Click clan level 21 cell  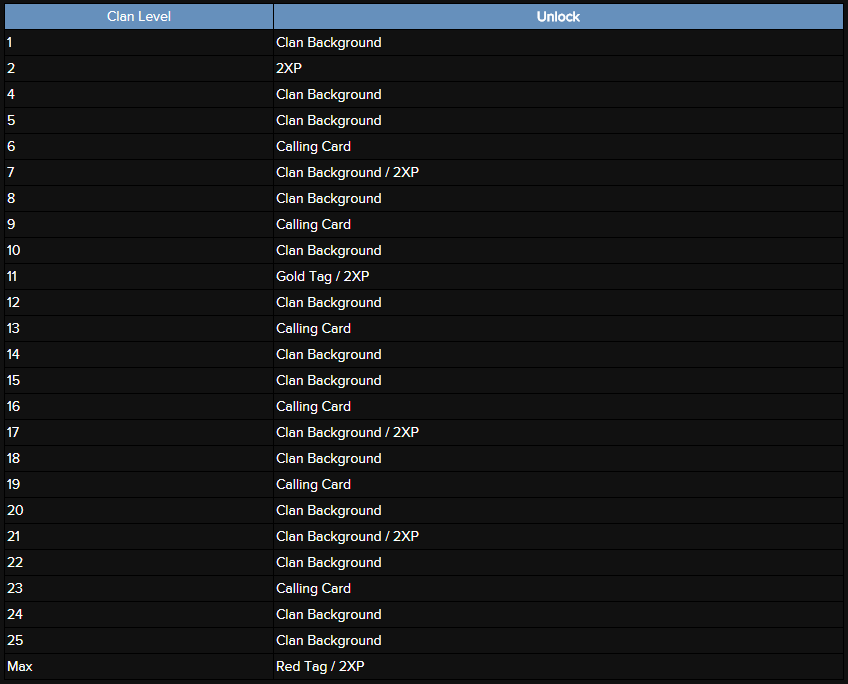139,536
